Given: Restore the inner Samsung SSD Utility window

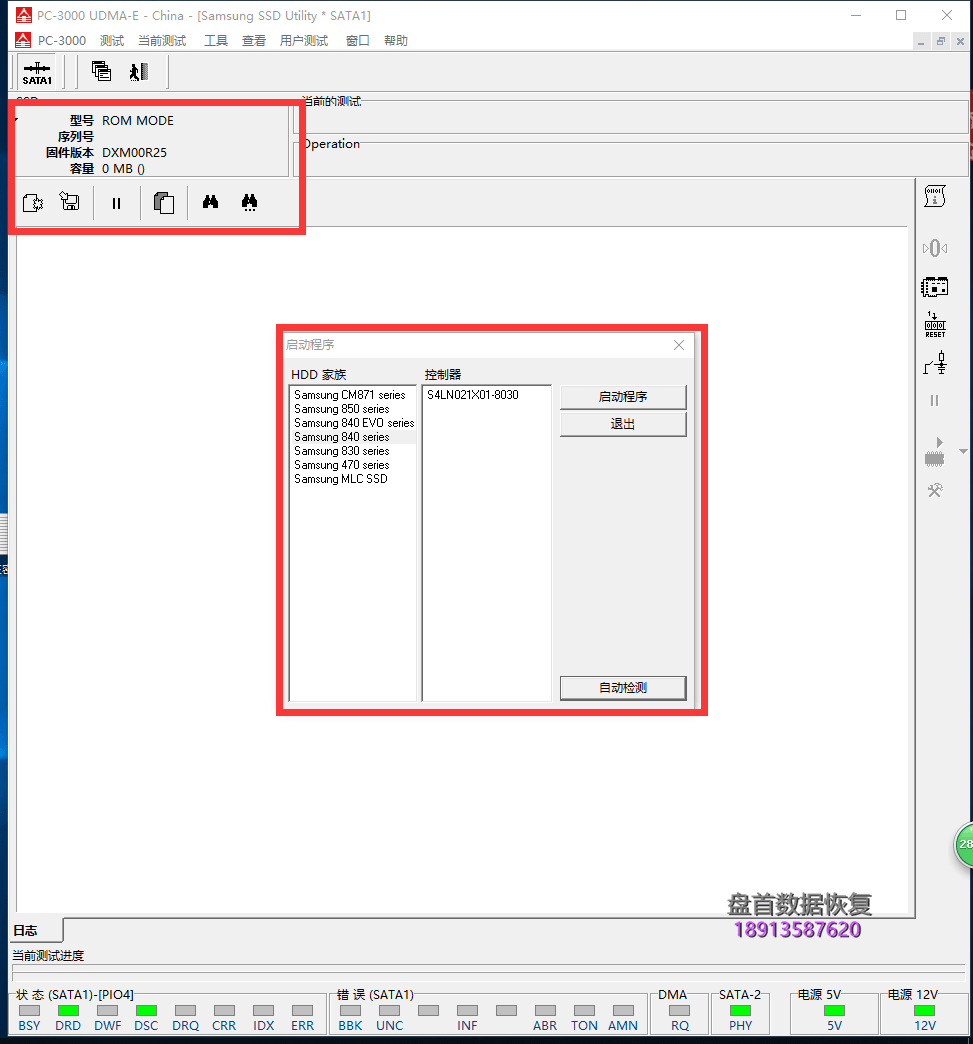Looking at the screenshot, I should (940, 41).
